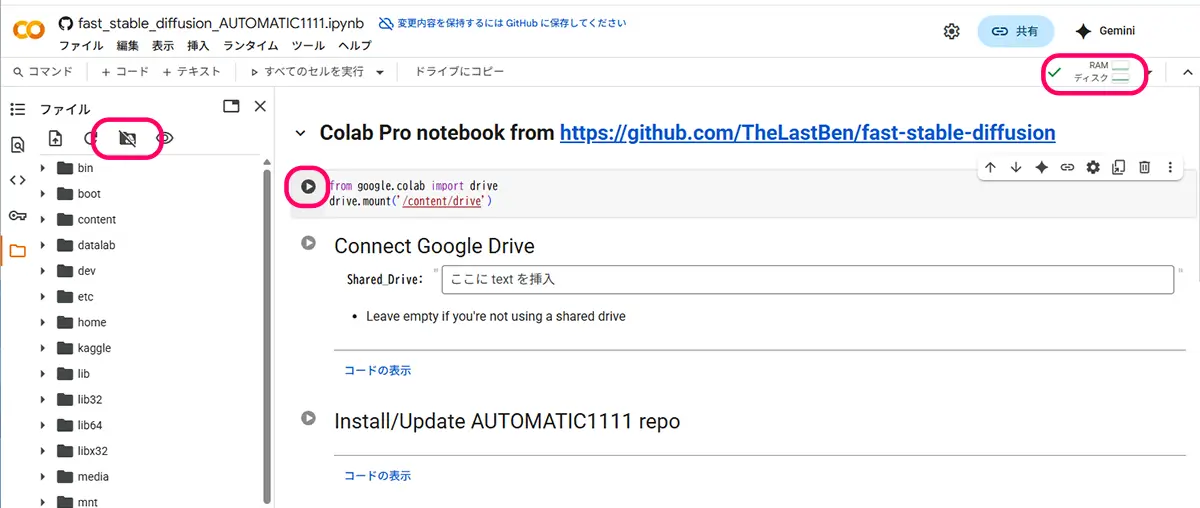This screenshot has height=508, width=1200.
Task: Click コードの表示 under Connect Google Drive
Action: (x=377, y=370)
